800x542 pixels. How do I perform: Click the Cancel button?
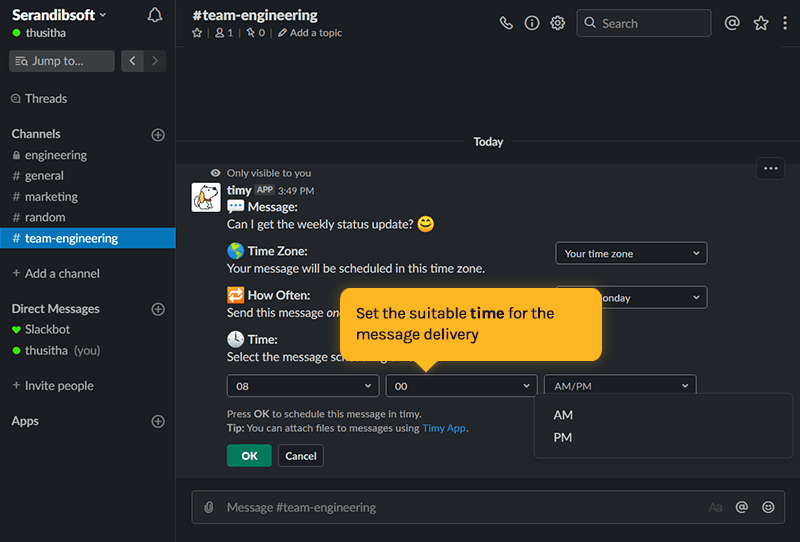(301, 456)
